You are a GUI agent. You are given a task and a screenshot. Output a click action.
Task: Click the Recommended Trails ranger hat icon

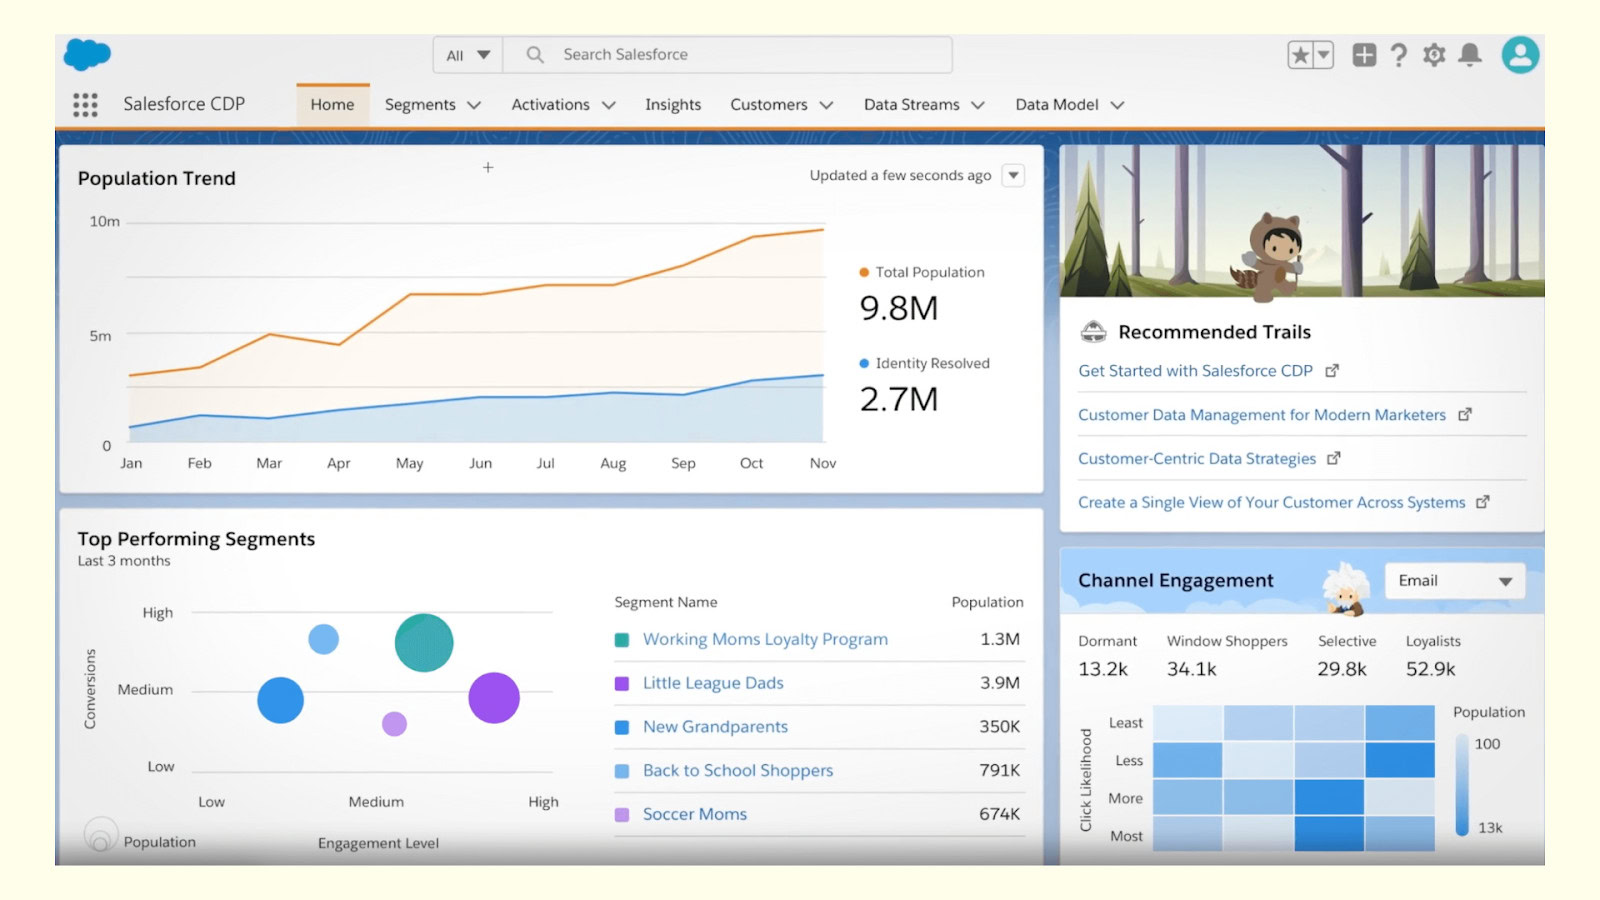pos(1094,331)
